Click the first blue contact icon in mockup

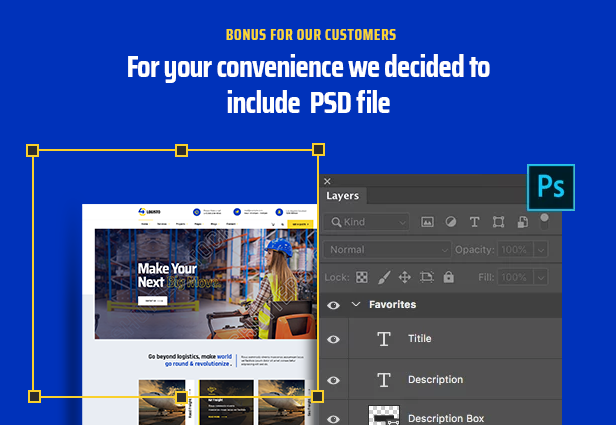pos(197,212)
